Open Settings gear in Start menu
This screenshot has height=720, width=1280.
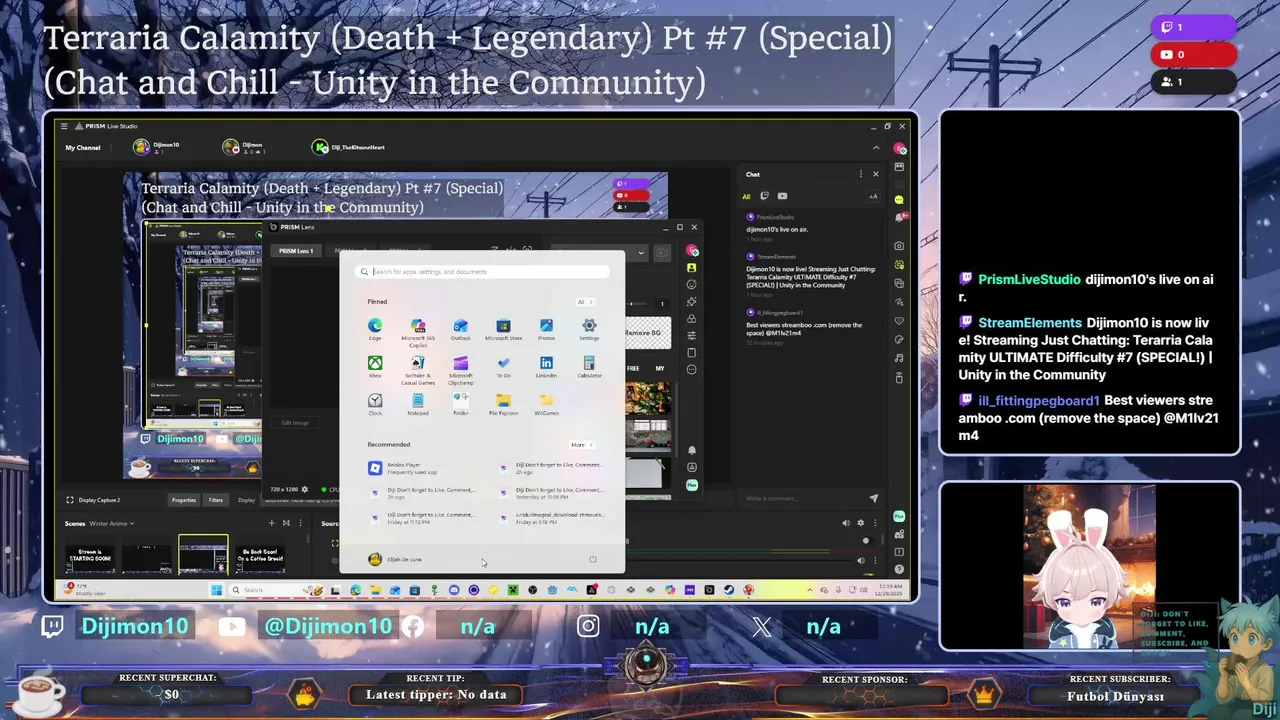(x=589, y=329)
